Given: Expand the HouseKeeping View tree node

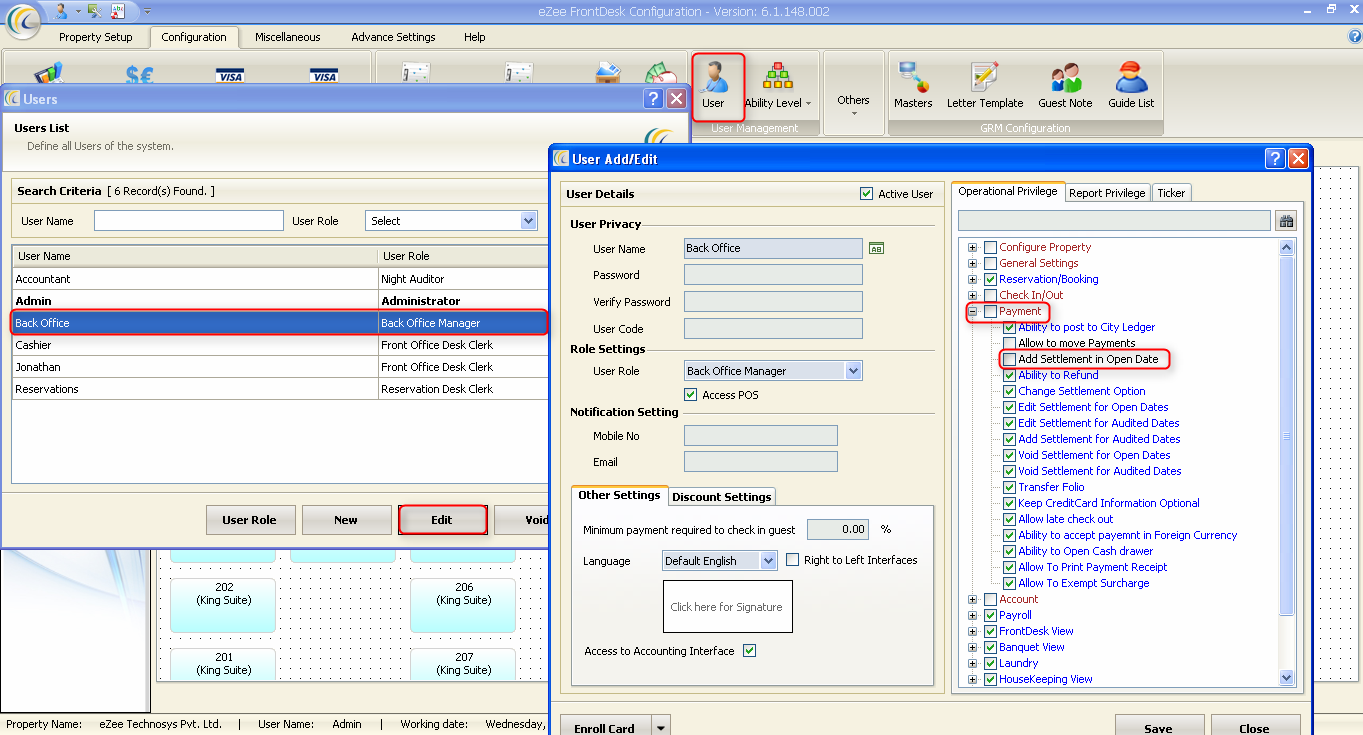Looking at the screenshot, I should click(972, 679).
